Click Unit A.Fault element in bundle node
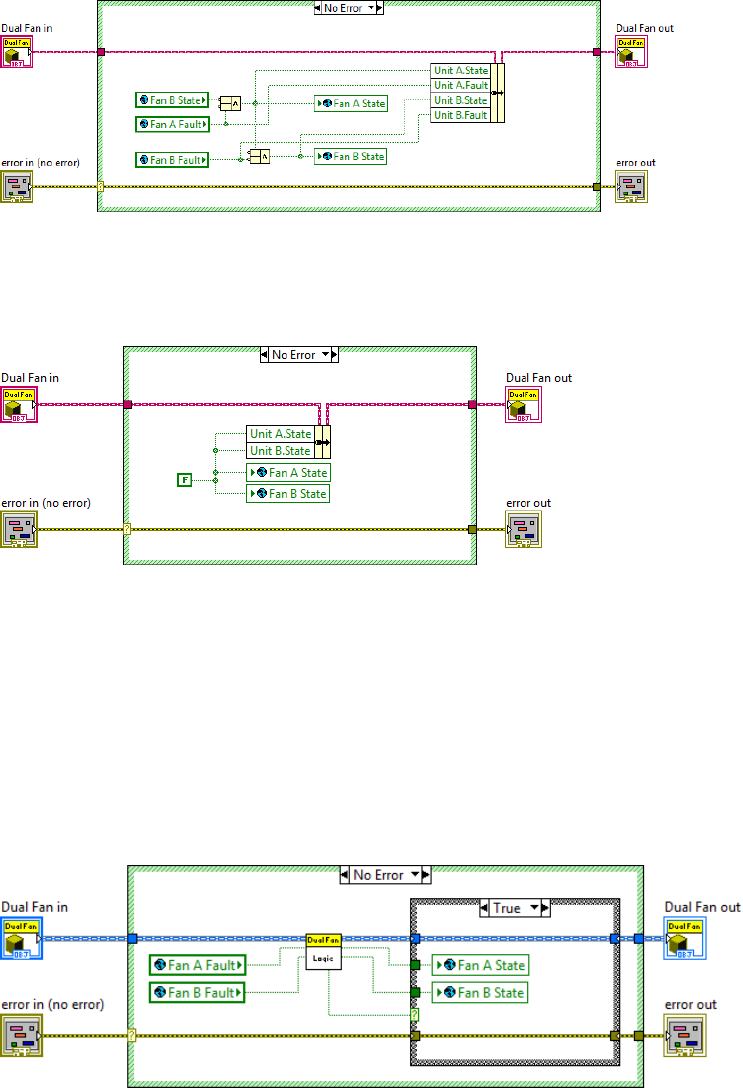Viewport: 743px width, 1088px height. [461, 85]
